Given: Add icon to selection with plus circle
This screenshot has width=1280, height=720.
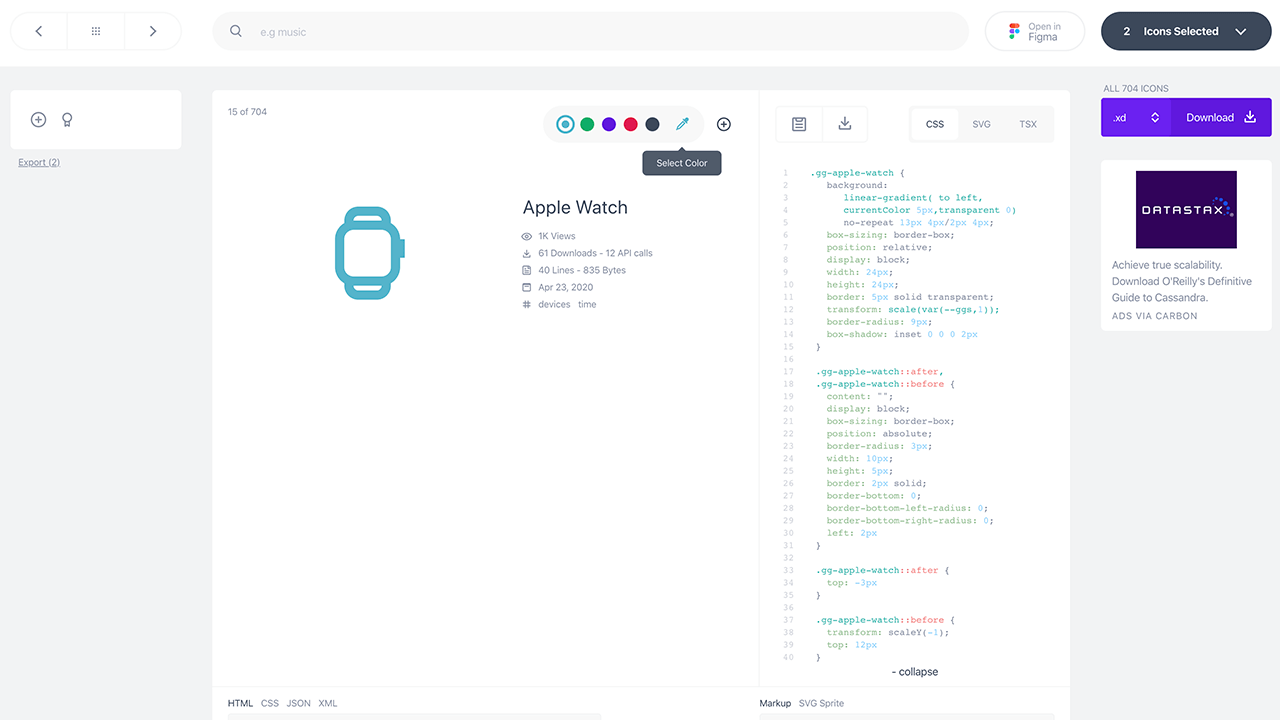Looking at the screenshot, I should [724, 124].
